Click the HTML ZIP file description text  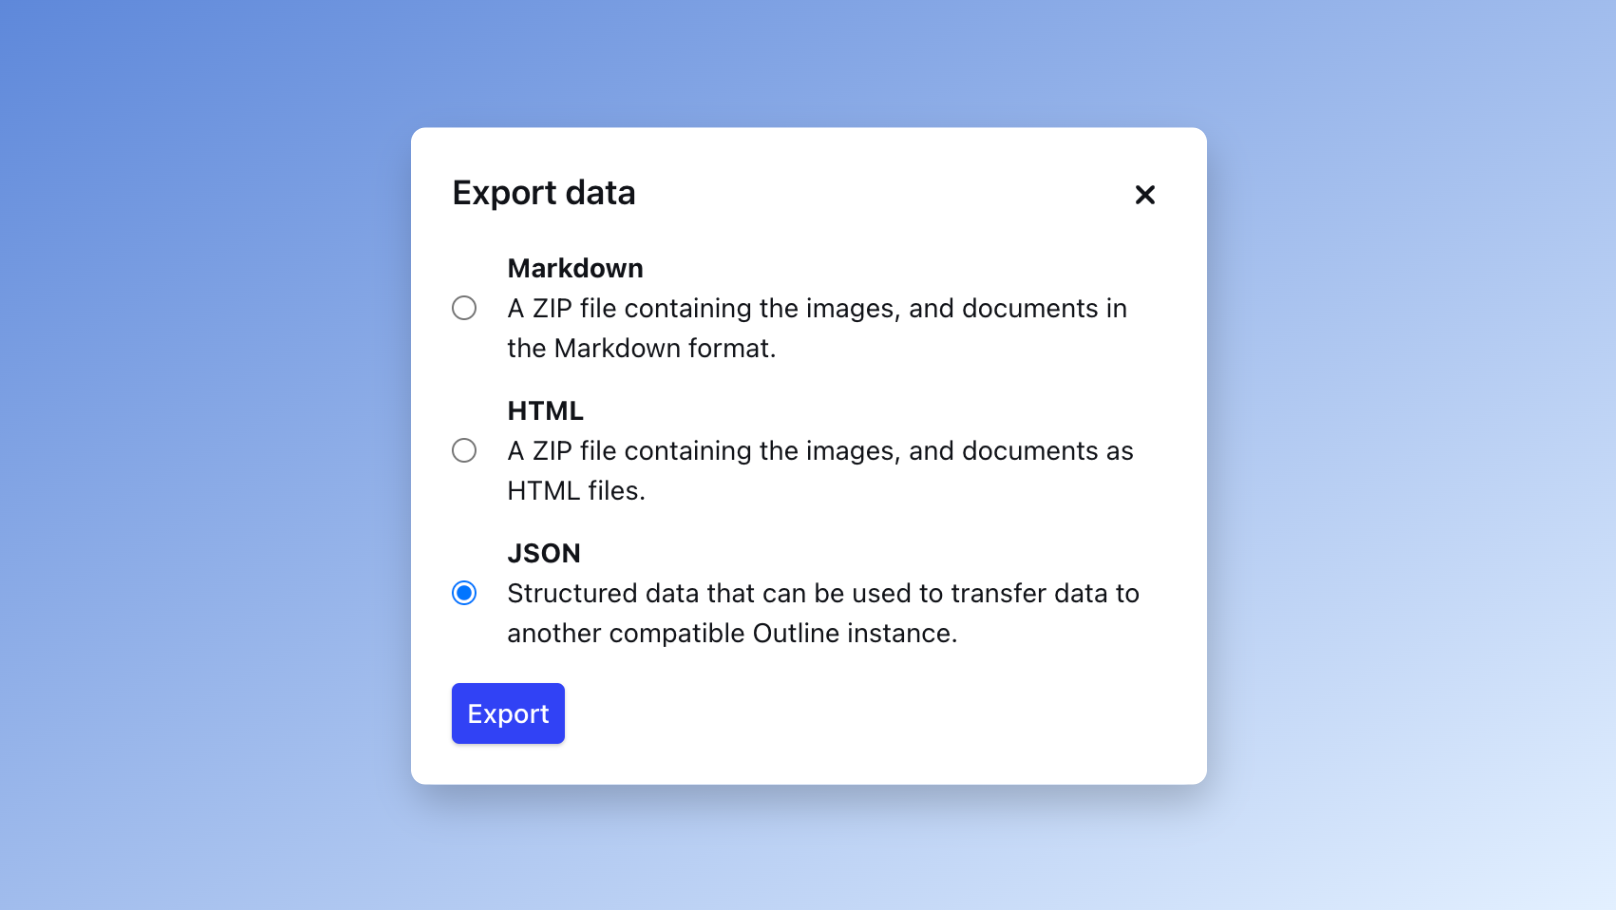[820, 470]
